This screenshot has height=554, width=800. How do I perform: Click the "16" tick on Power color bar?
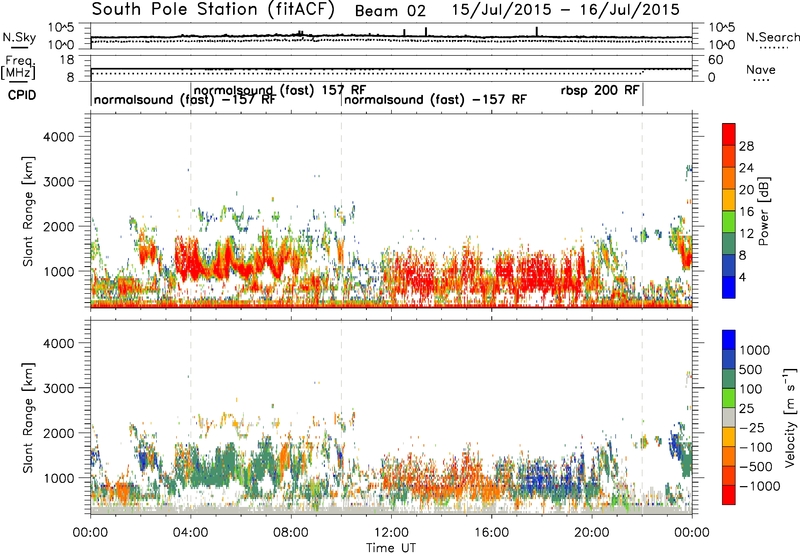tap(746, 212)
